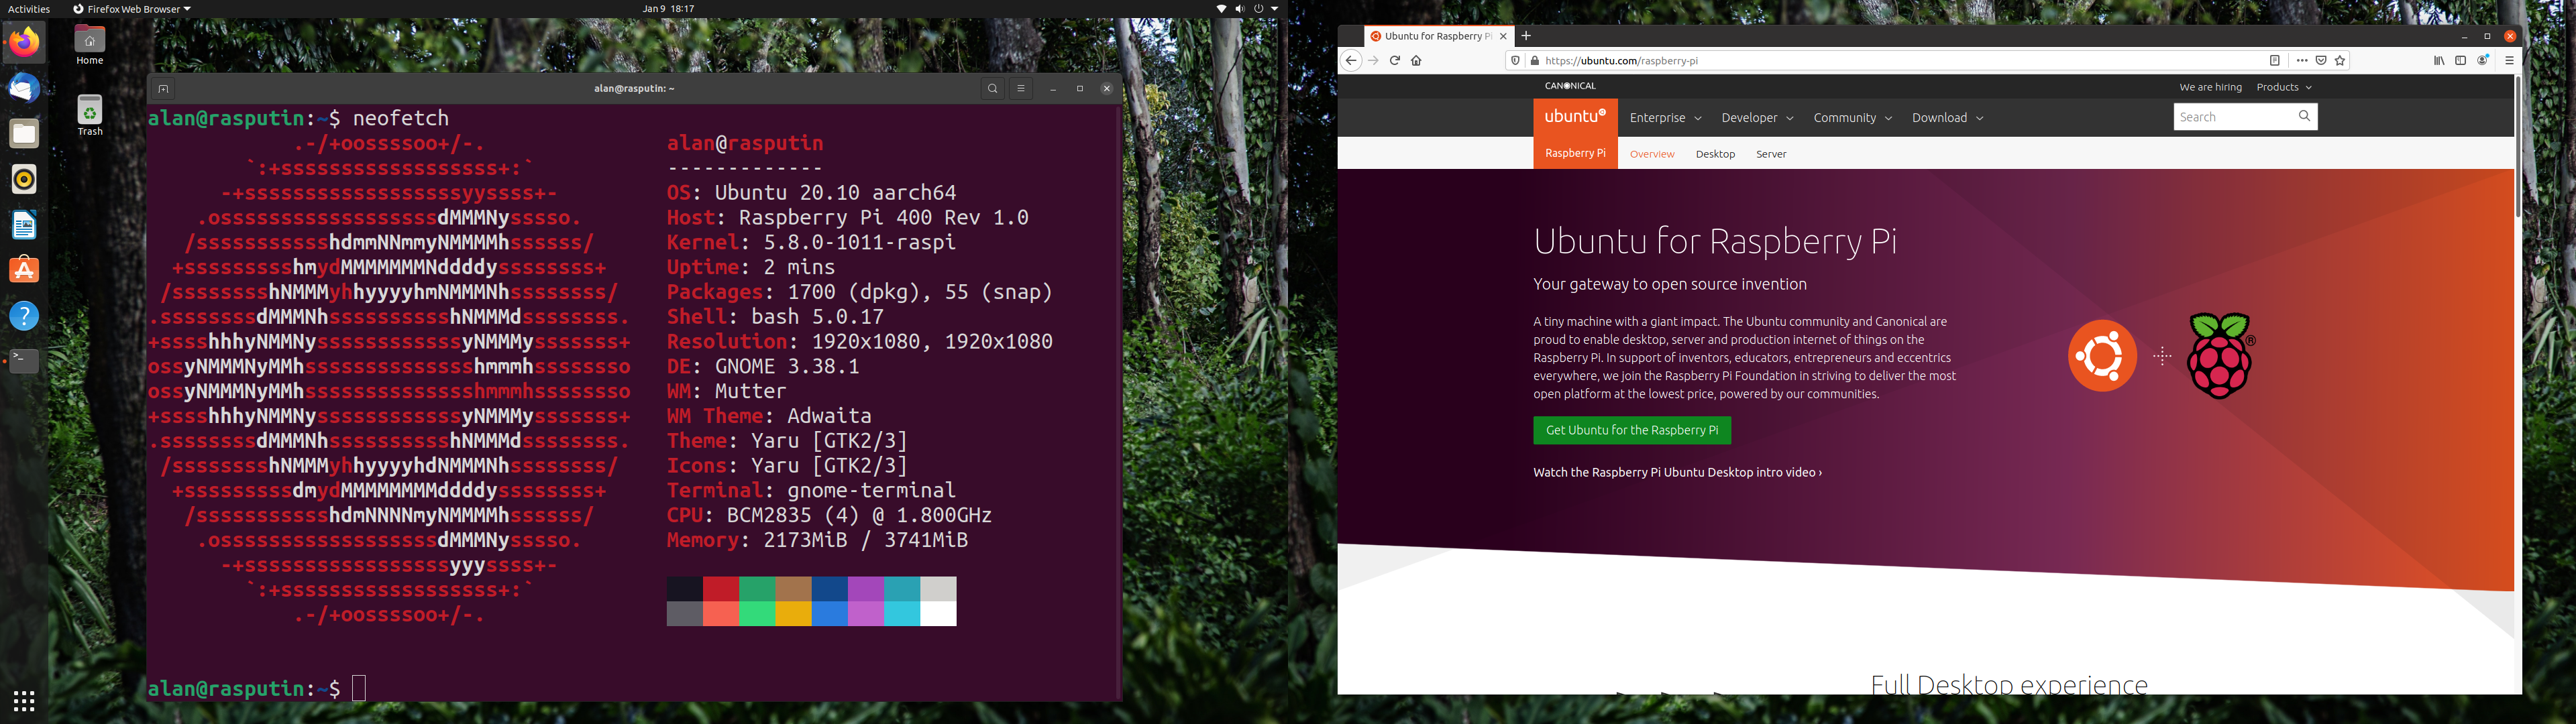Click Firefox forward arrow
2576x724 pixels.
click(x=1373, y=61)
